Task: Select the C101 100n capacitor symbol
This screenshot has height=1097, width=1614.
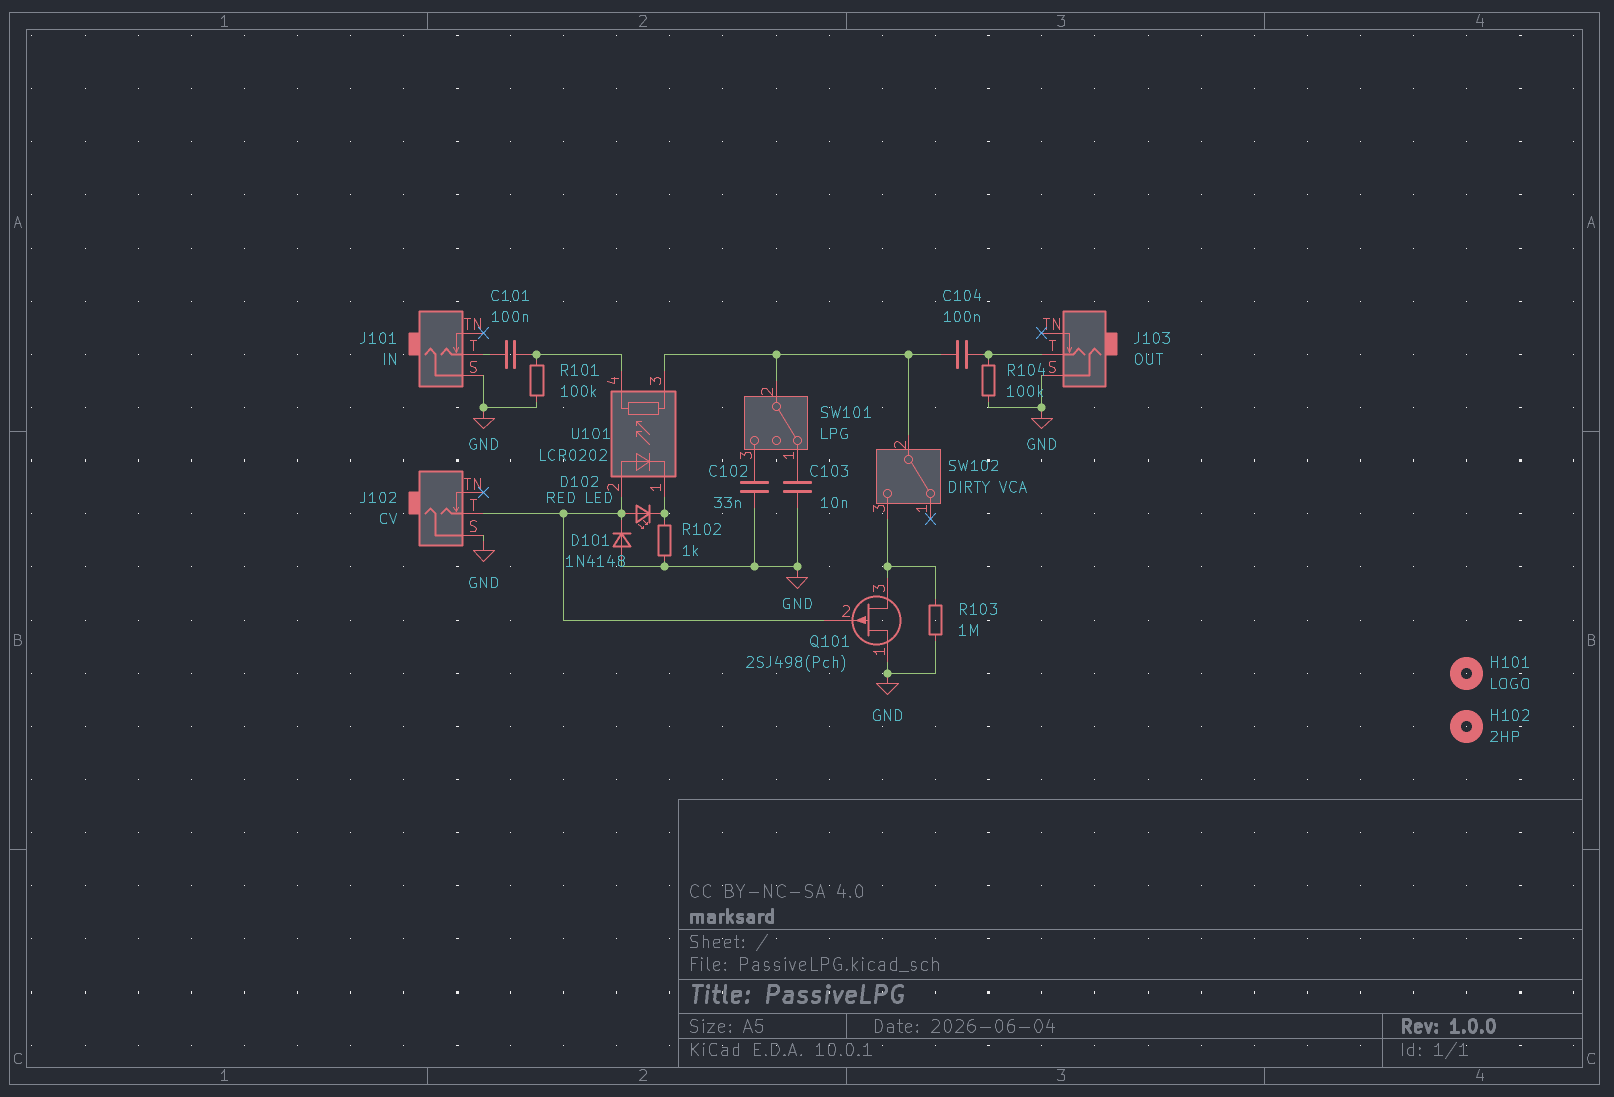Action: [x=510, y=354]
